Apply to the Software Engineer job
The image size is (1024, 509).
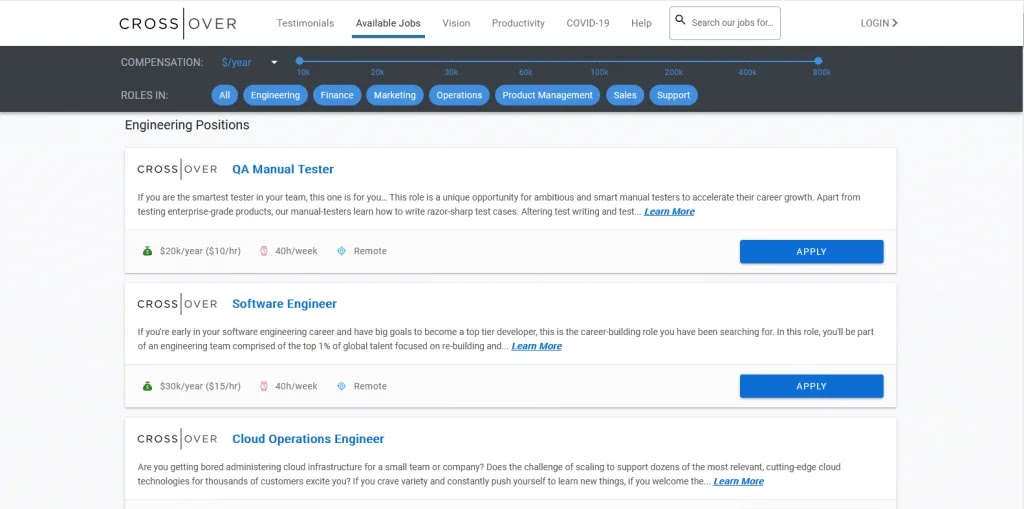(x=812, y=386)
